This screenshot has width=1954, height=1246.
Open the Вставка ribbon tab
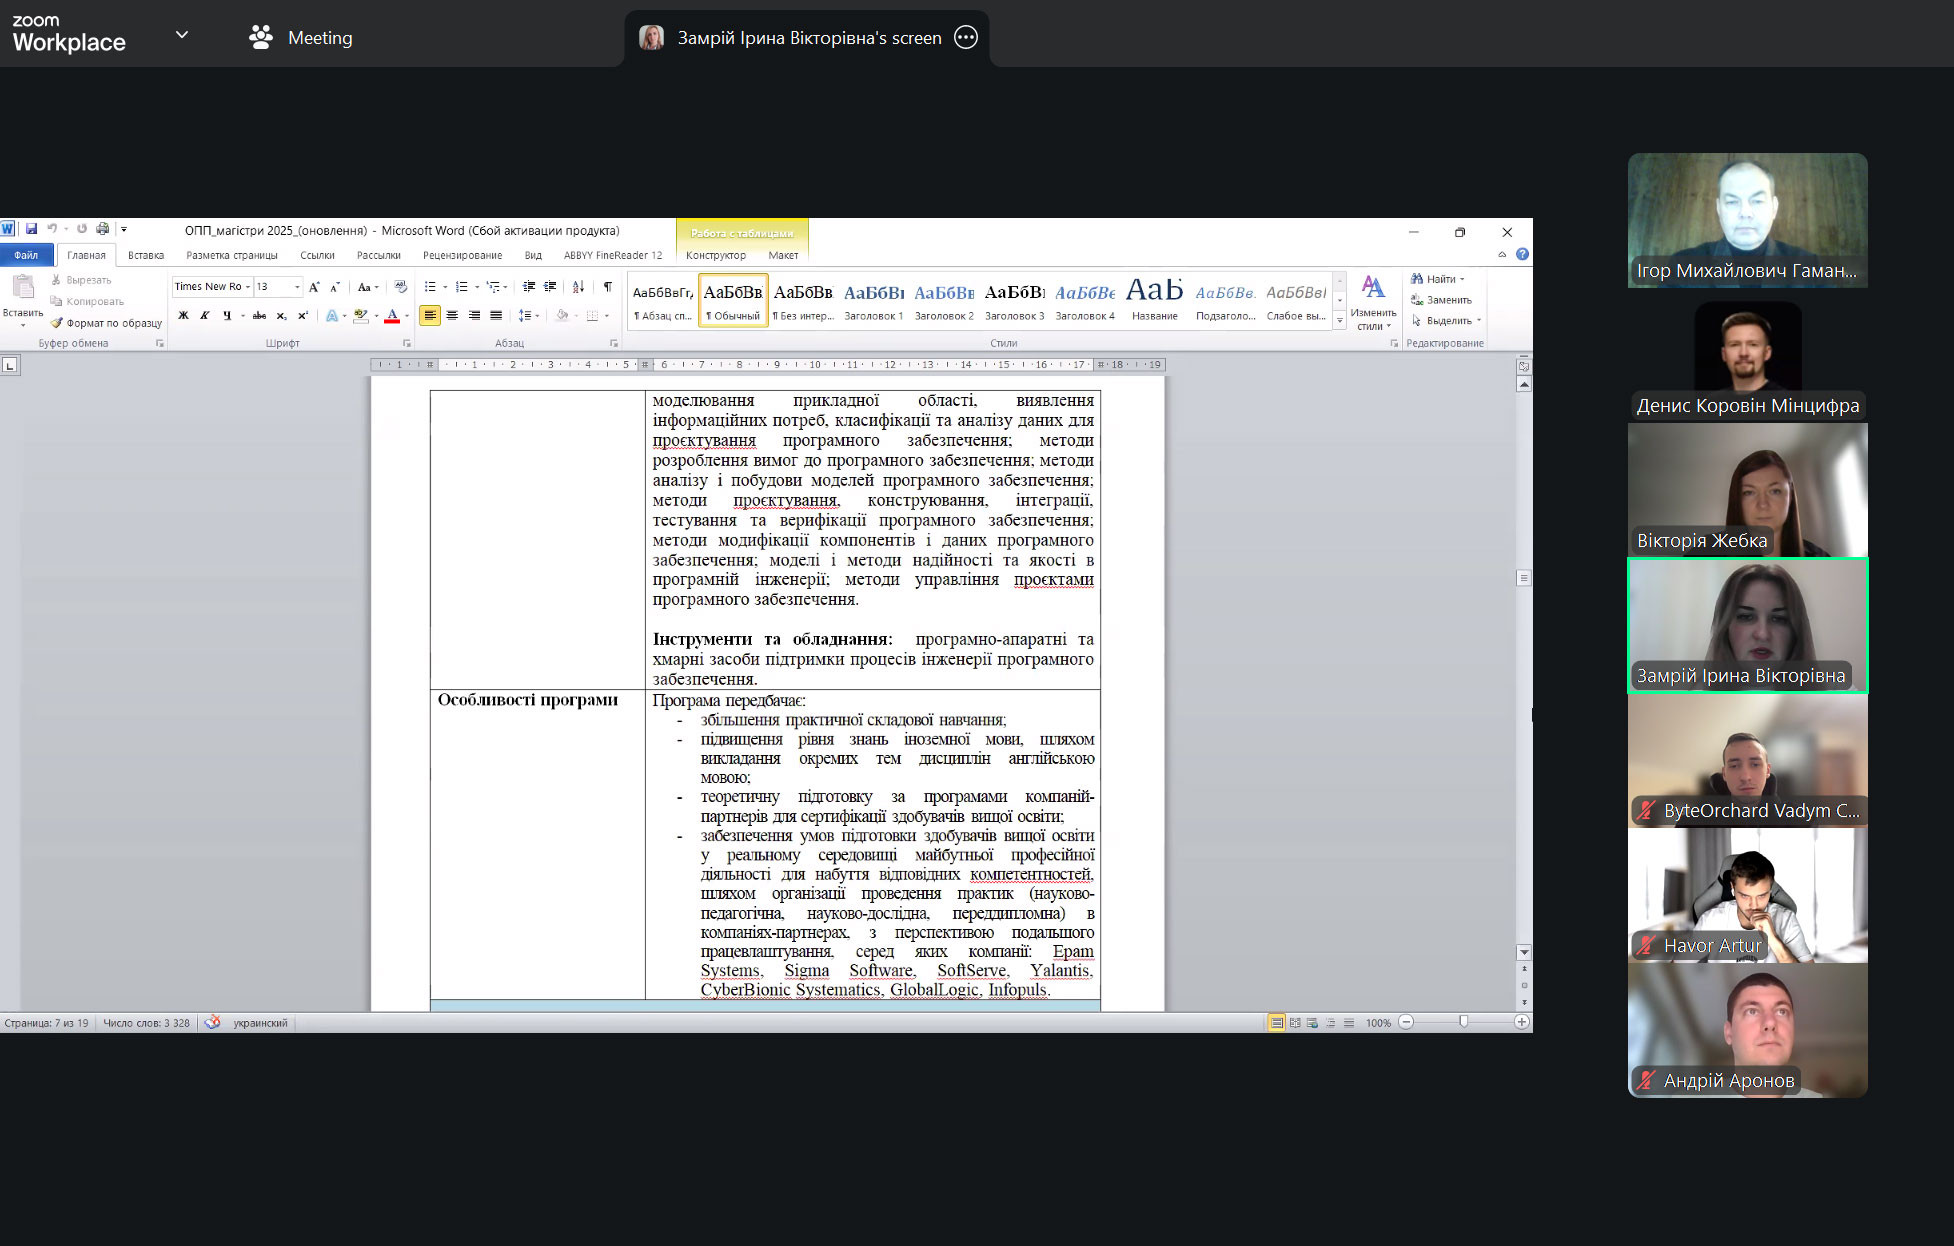tap(146, 255)
